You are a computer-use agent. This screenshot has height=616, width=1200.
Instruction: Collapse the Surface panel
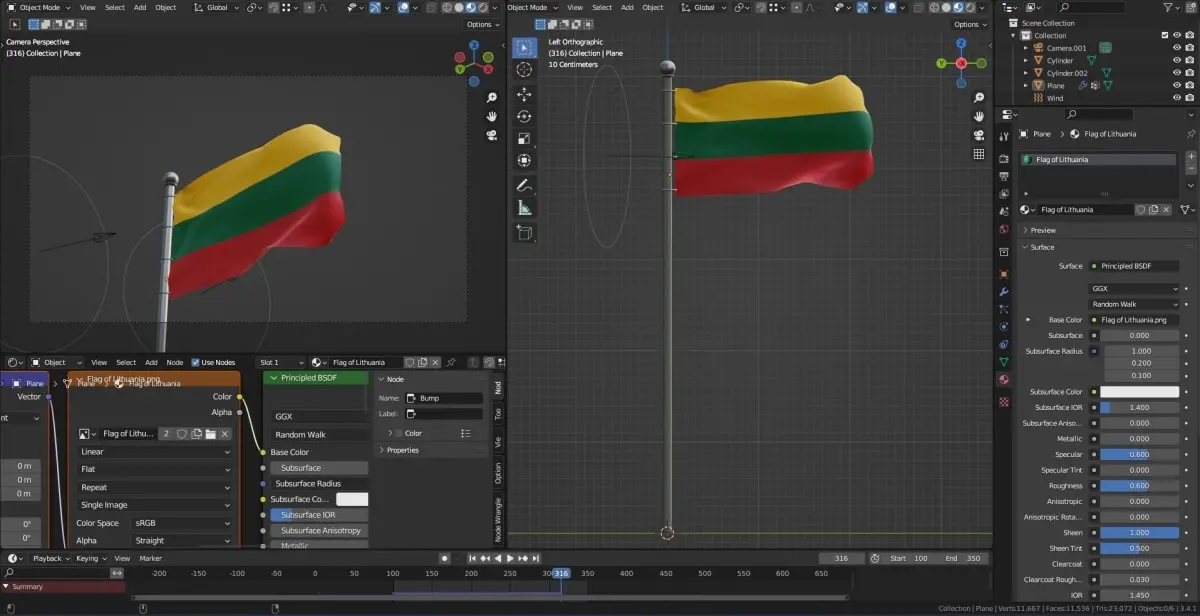pos(1042,247)
